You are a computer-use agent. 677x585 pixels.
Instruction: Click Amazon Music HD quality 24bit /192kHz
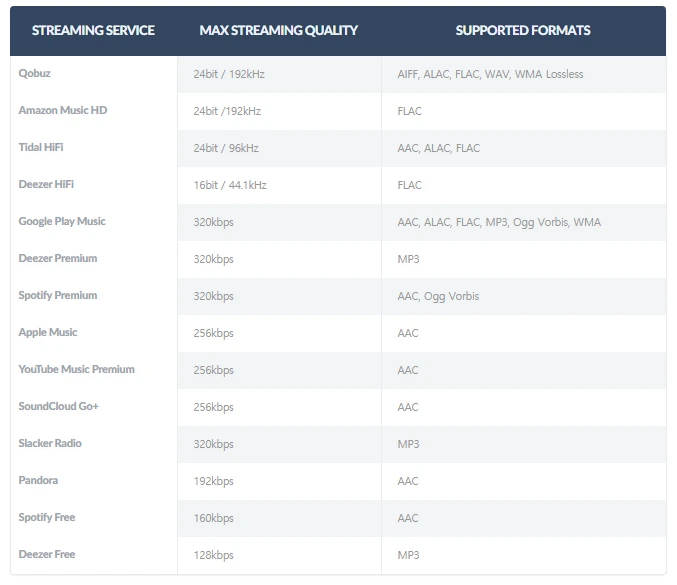[x=227, y=111]
